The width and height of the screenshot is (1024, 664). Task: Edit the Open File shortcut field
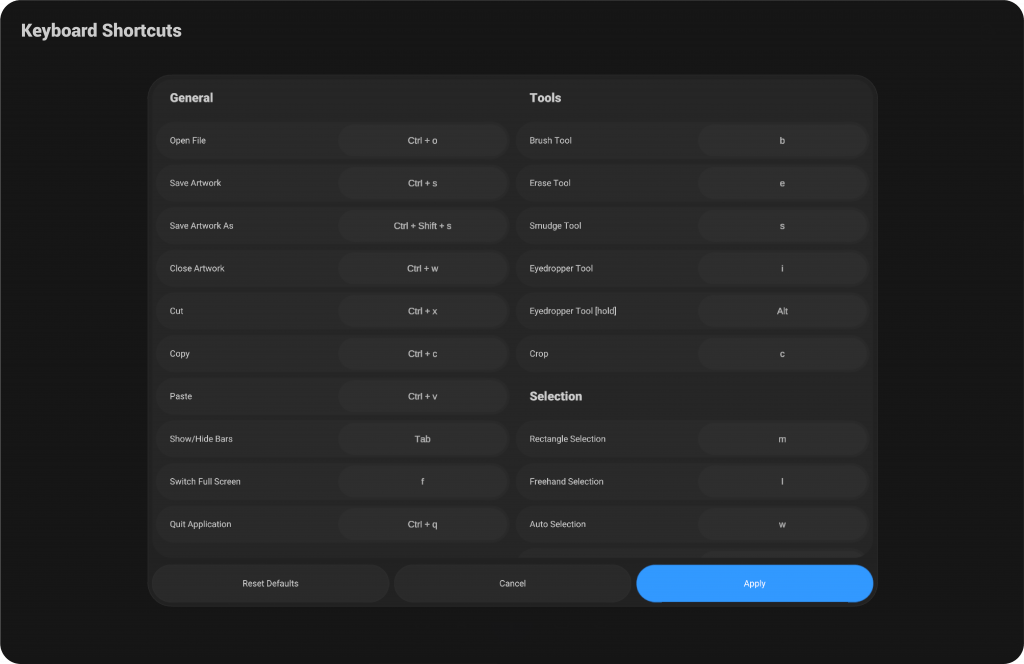[x=422, y=141]
